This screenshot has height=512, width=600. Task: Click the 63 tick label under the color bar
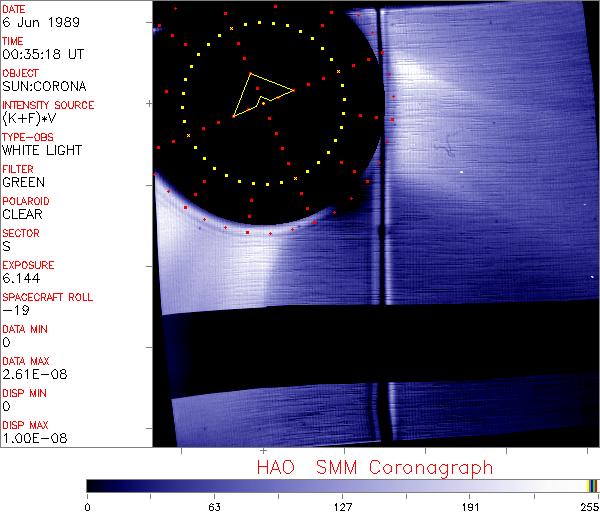215,505
